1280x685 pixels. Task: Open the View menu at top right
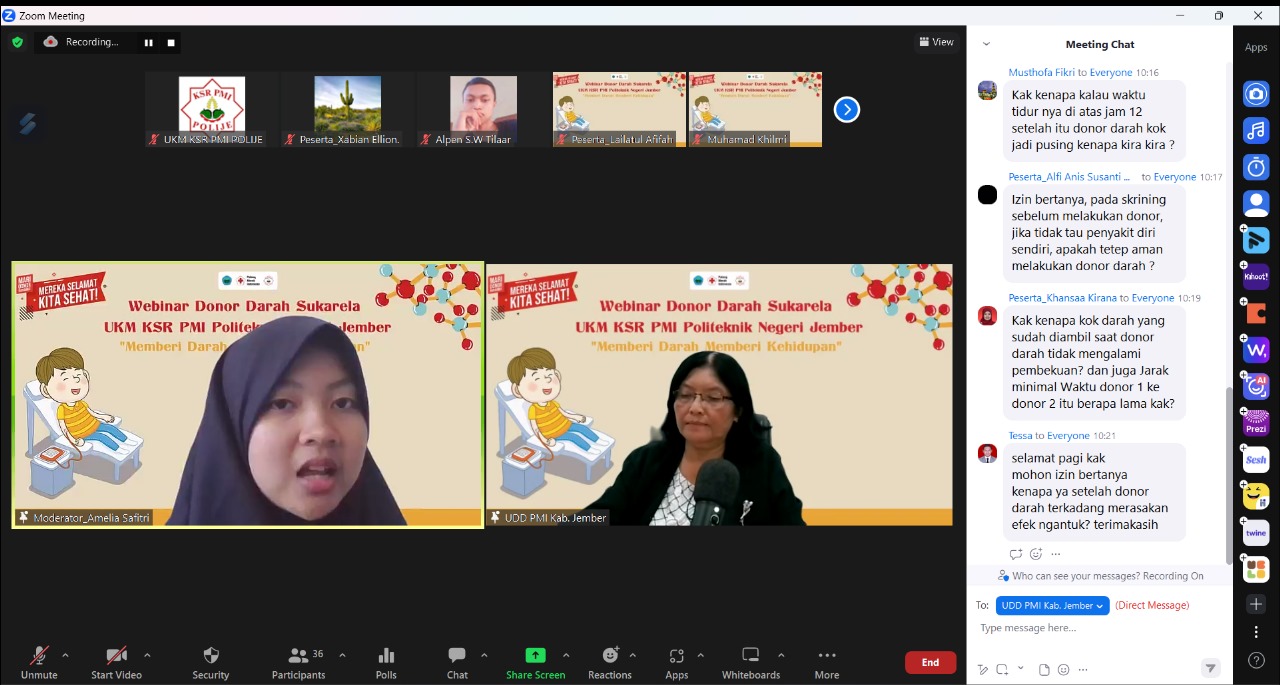pyautogui.click(x=936, y=41)
